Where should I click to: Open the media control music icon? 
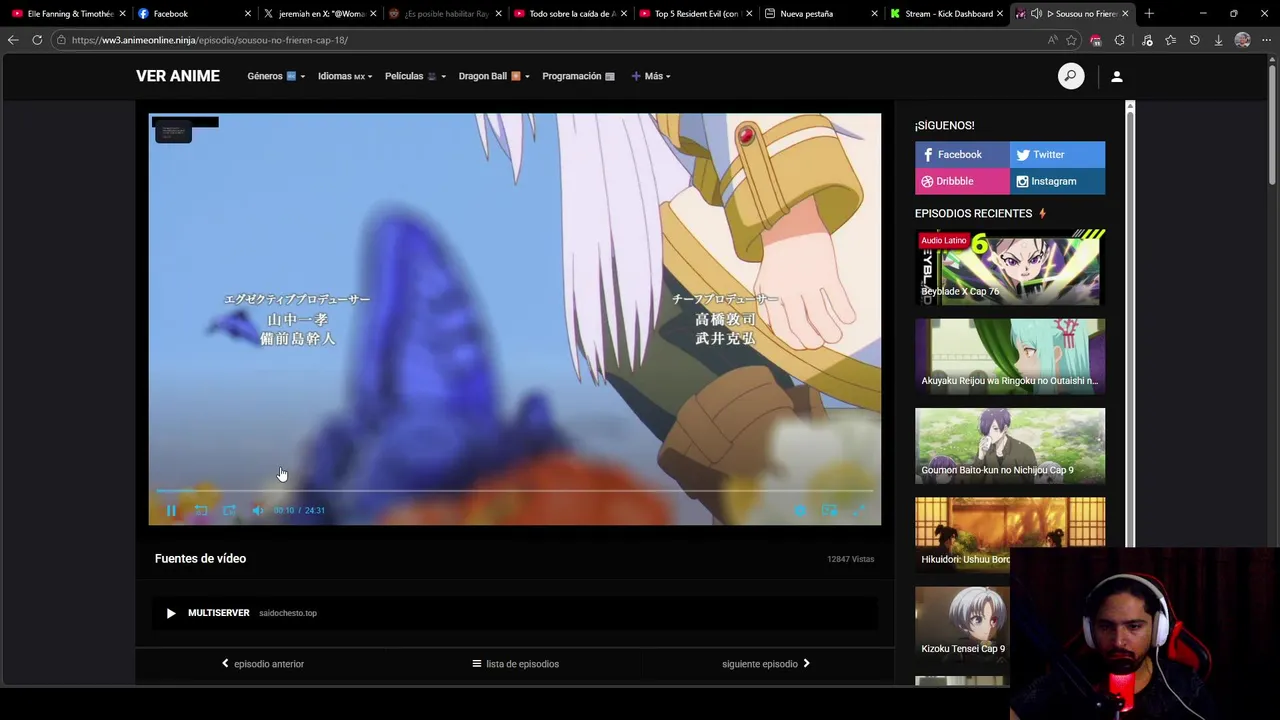[1147, 40]
